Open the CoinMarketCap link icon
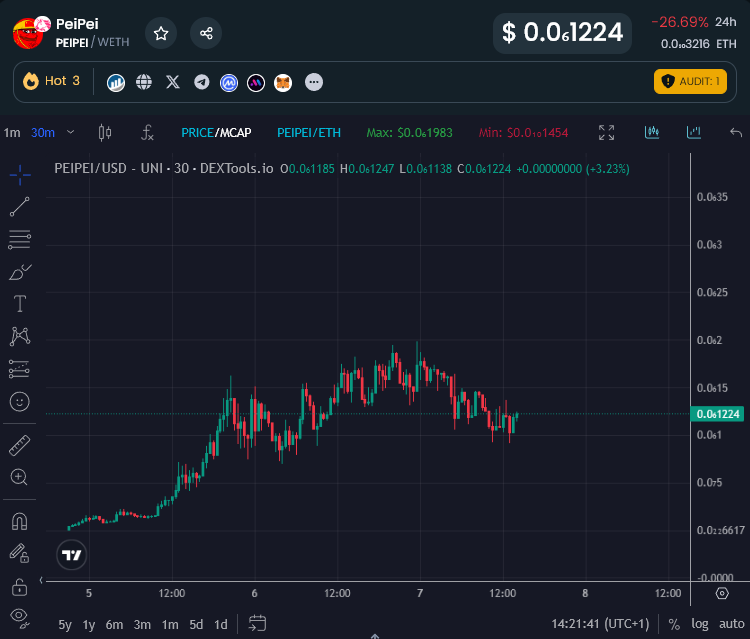Image resolution: width=750 pixels, height=639 pixels. (x=229, y=83)
